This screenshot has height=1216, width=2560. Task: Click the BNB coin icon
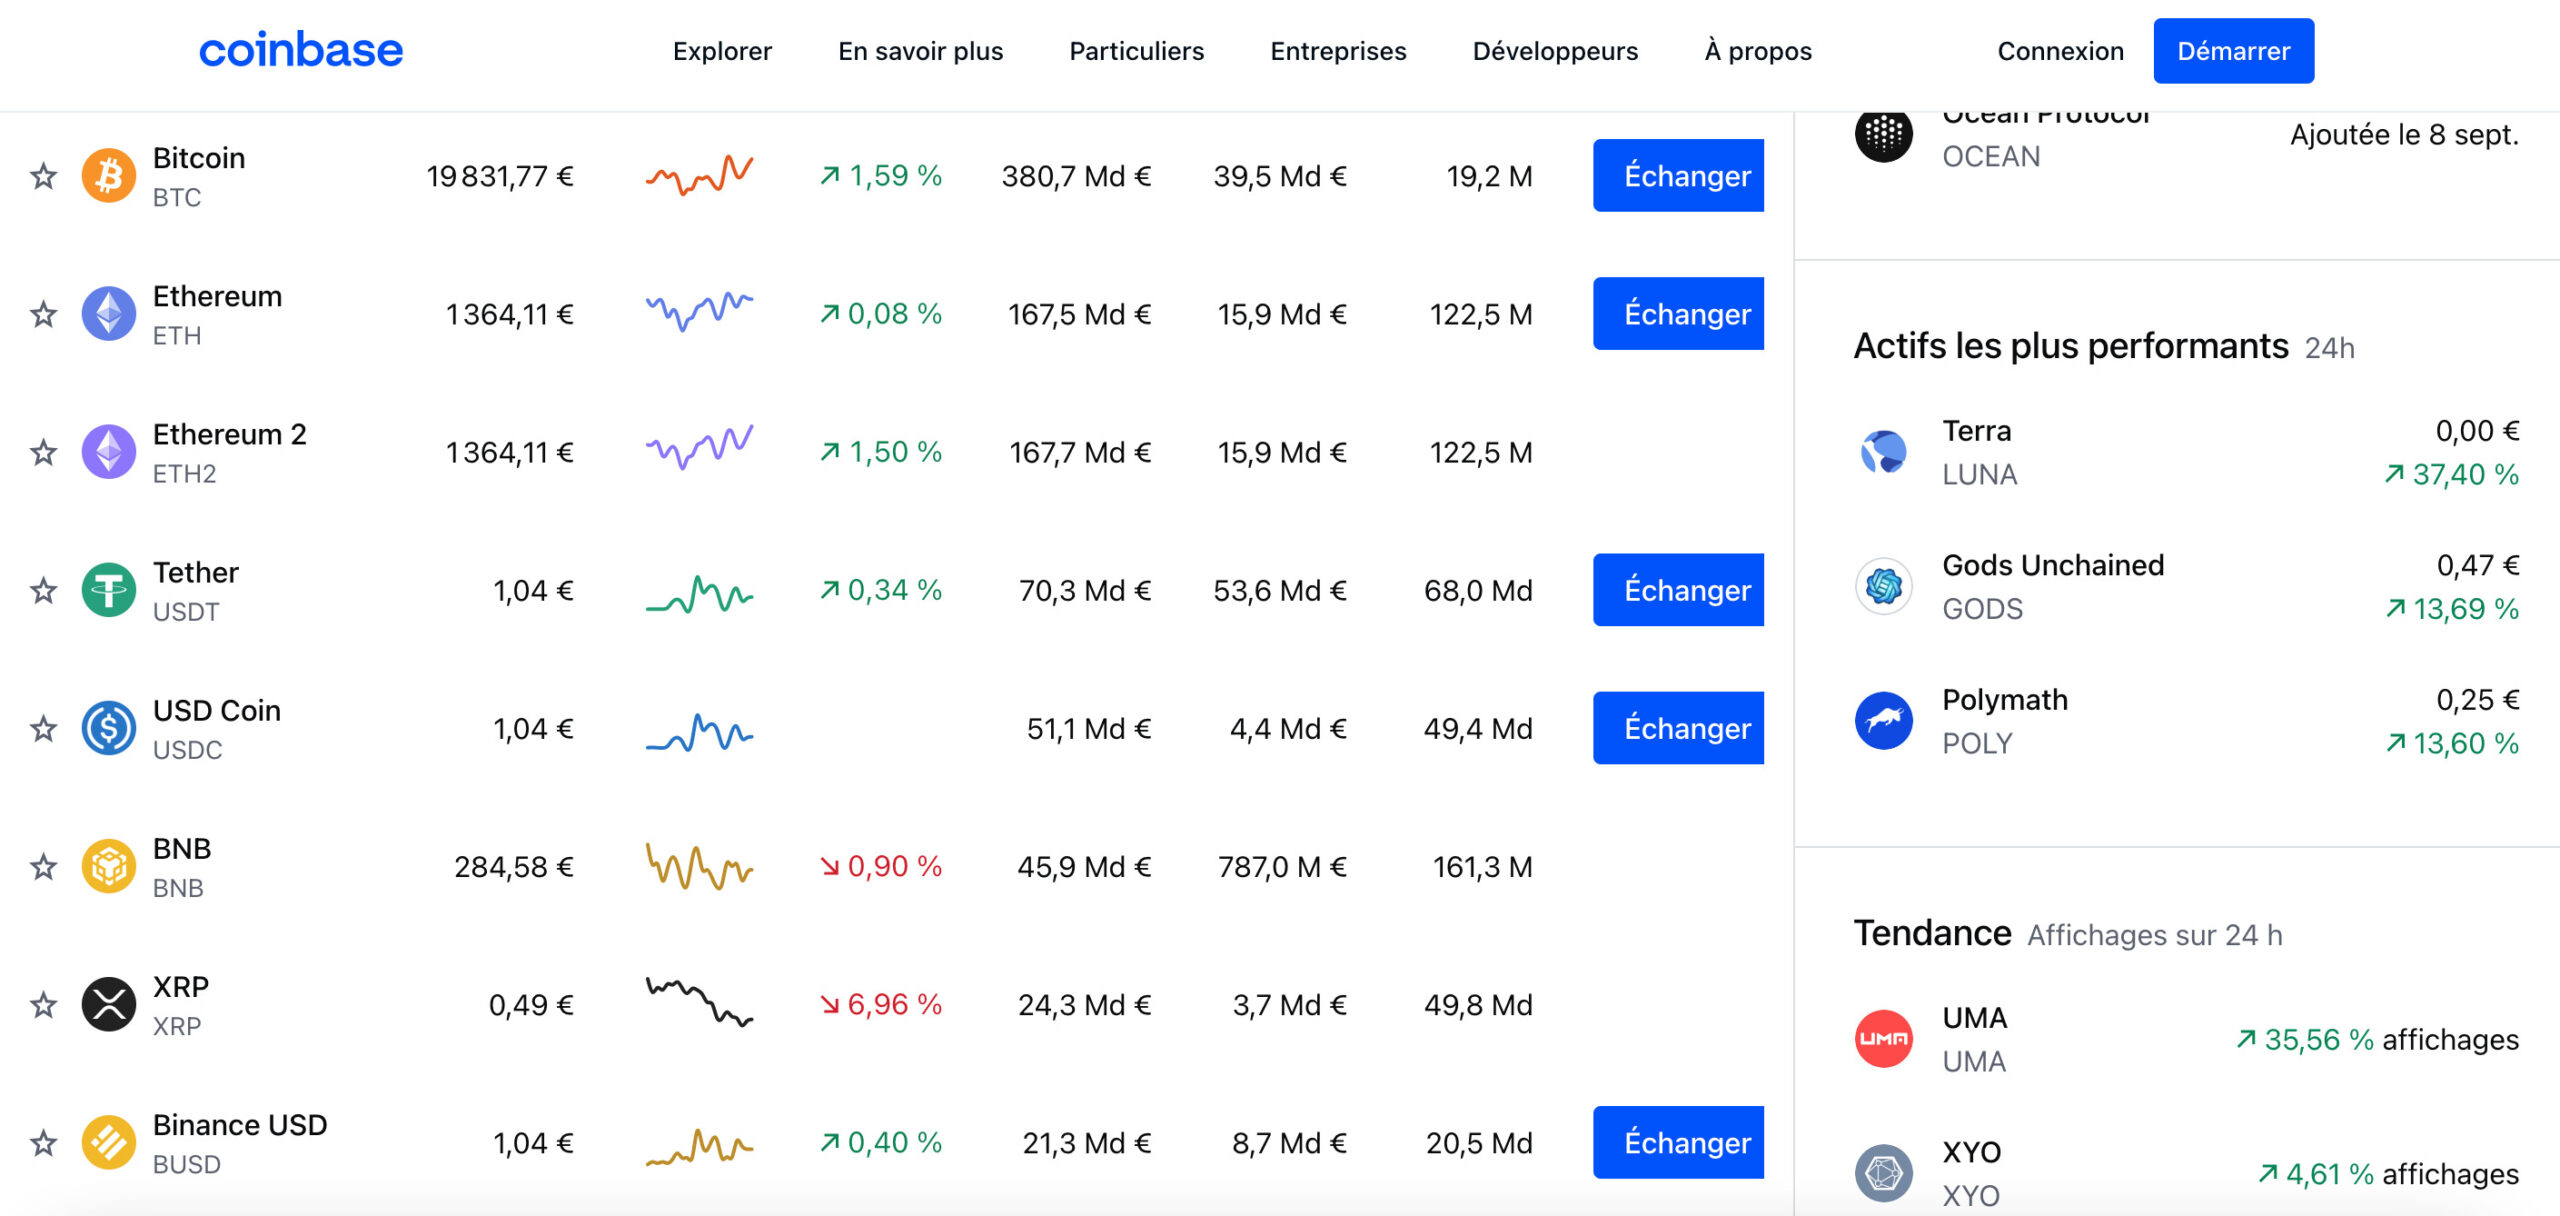click(109, 866)
